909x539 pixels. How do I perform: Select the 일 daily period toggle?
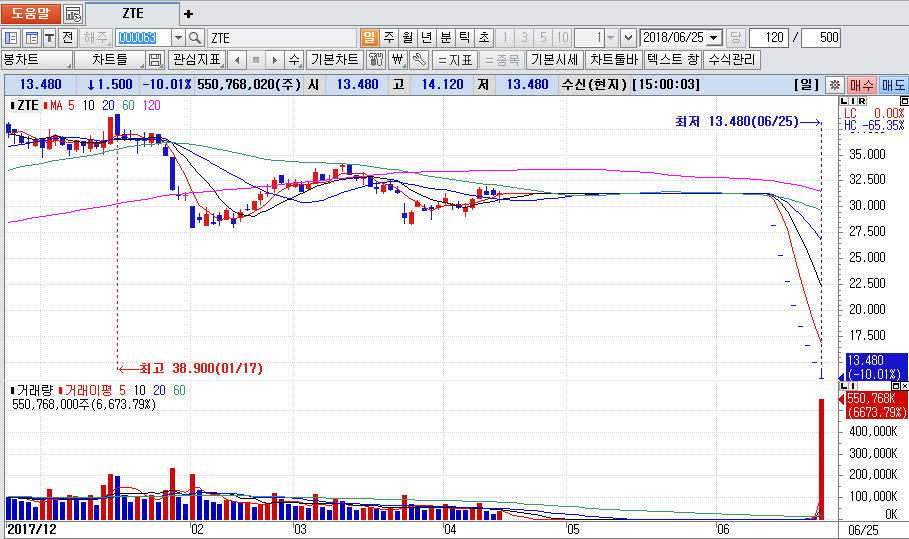369,38
